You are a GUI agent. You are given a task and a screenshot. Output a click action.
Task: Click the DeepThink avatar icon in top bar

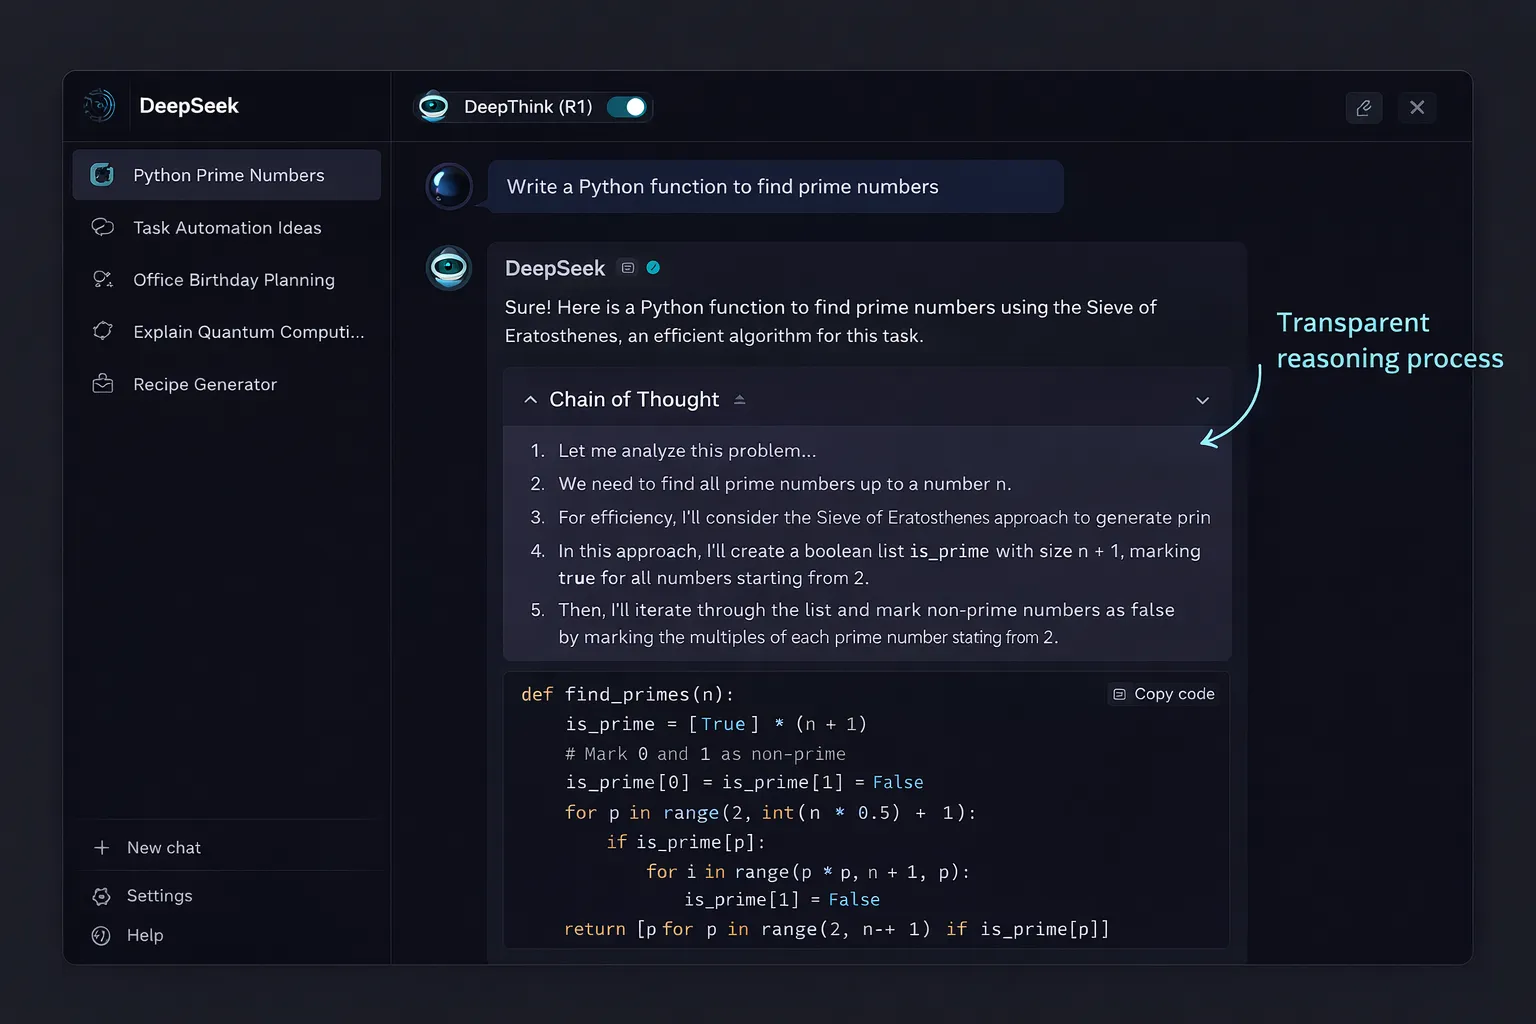click(433, 106)
